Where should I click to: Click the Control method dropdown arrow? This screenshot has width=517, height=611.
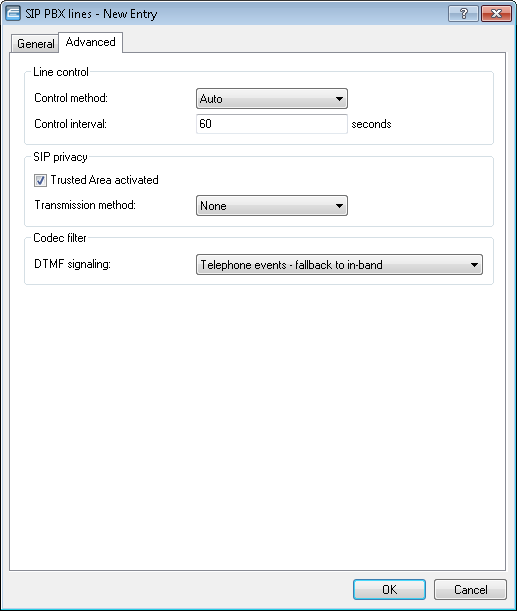[x=339, y=99]
